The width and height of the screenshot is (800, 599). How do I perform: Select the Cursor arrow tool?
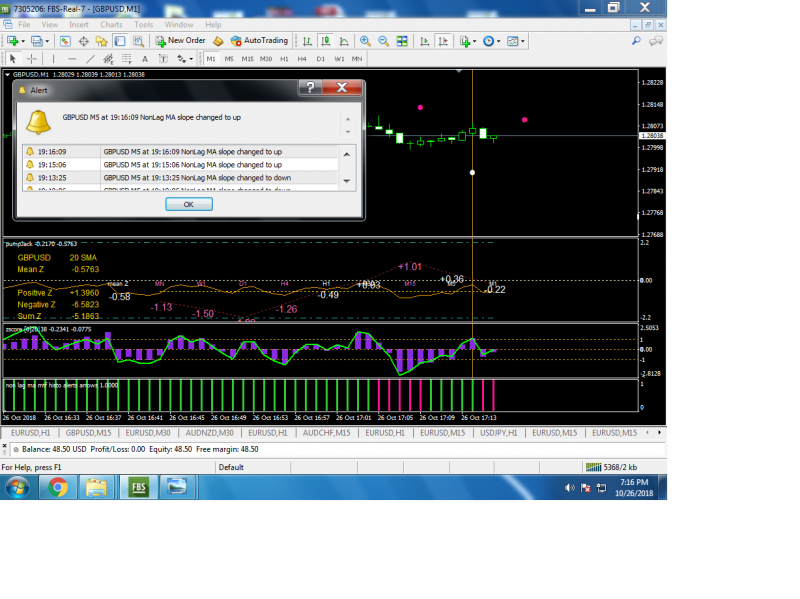pyautogui.click(x=13, y=59)
